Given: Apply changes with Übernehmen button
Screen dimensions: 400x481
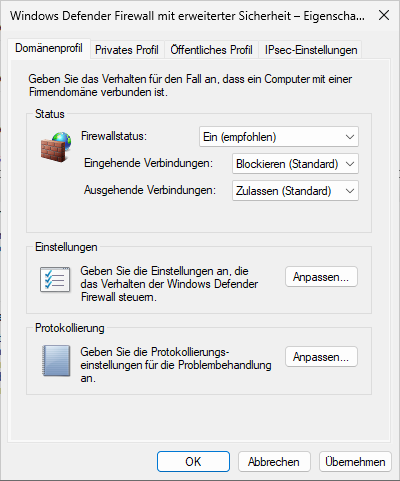Looking at the screenshot, I should (x=355, y=462).
